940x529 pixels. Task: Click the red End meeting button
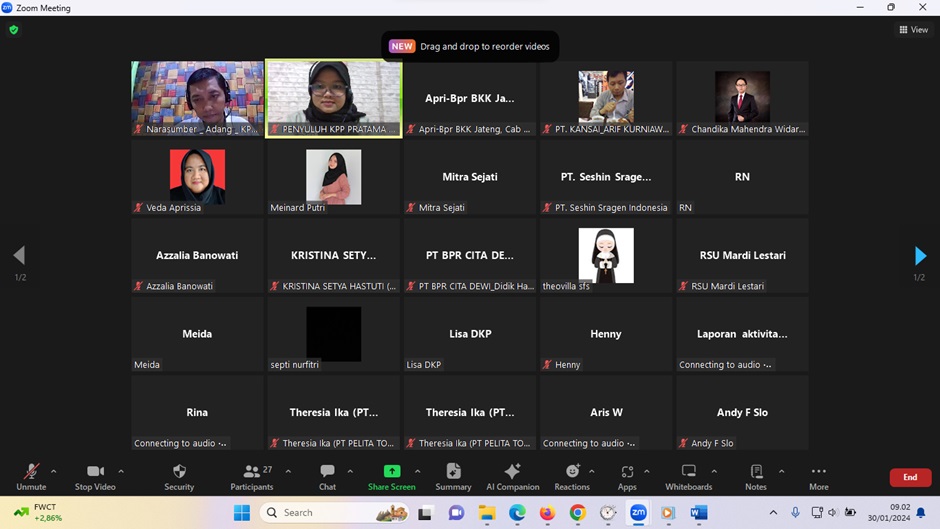(909, 477)
